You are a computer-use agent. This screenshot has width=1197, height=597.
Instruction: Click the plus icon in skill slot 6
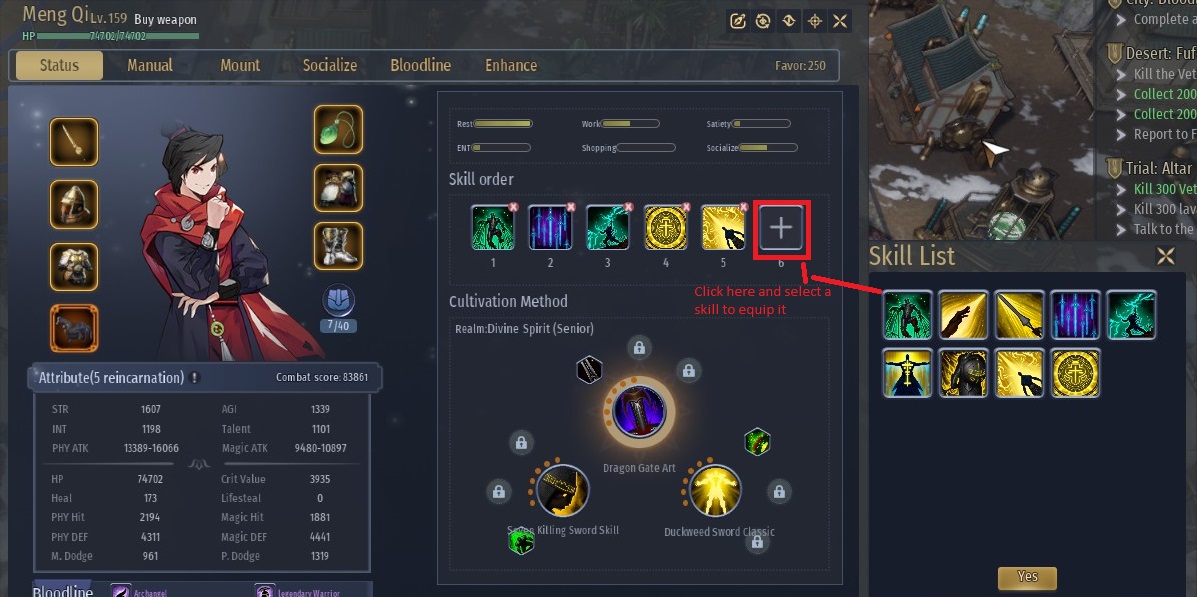[780, 228]
